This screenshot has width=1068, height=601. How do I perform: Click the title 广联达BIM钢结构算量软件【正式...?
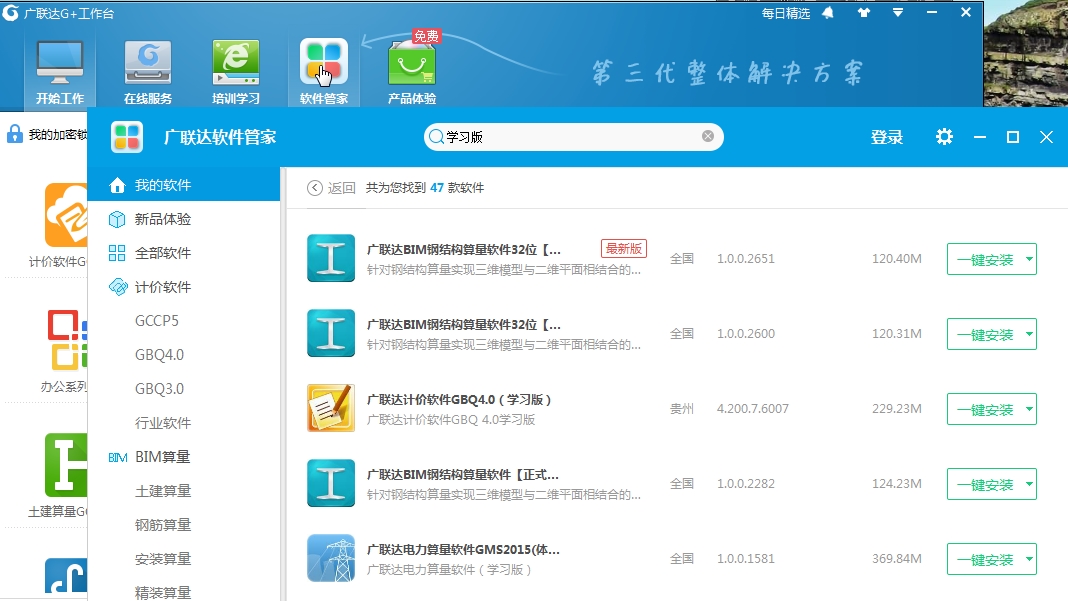point(462,474)
